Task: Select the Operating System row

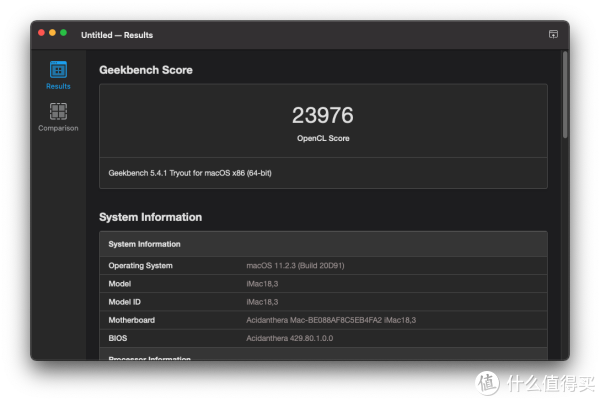Action: tap(140, 265)
